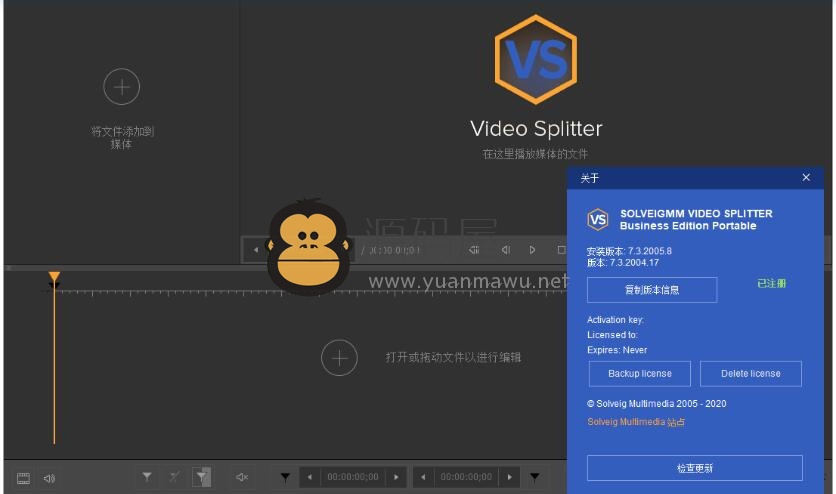Image resolution: width=836 pixels, height=494 pixels.
Task: Toggle the audio track speaker icon
Action: point(49,478)
